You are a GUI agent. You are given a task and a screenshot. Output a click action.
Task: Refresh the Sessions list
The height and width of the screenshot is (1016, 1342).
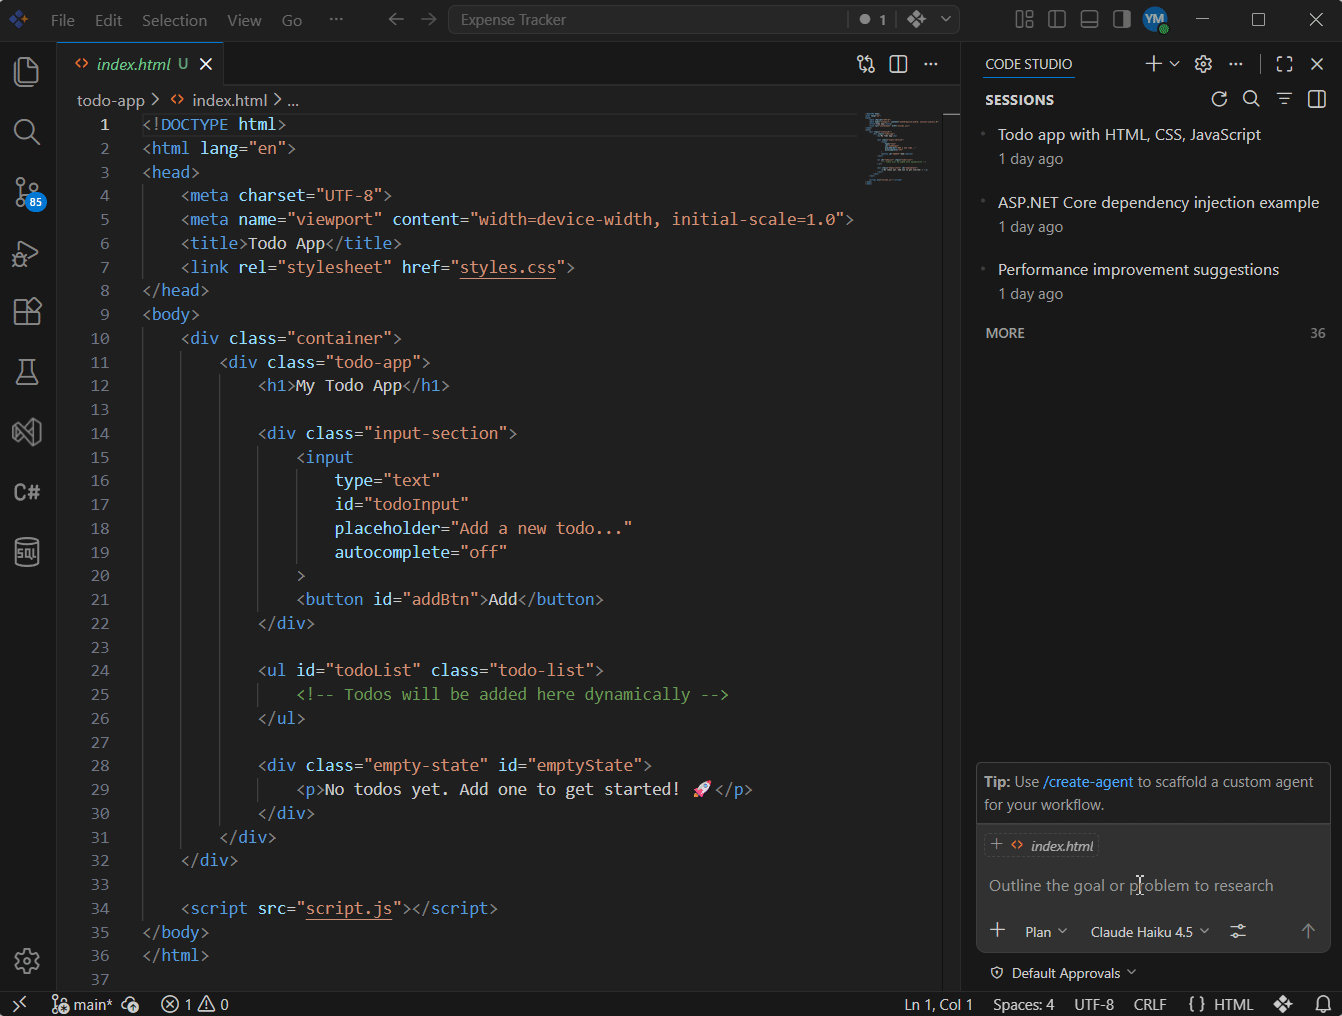pyautogui.click(x=1219, y=99)
